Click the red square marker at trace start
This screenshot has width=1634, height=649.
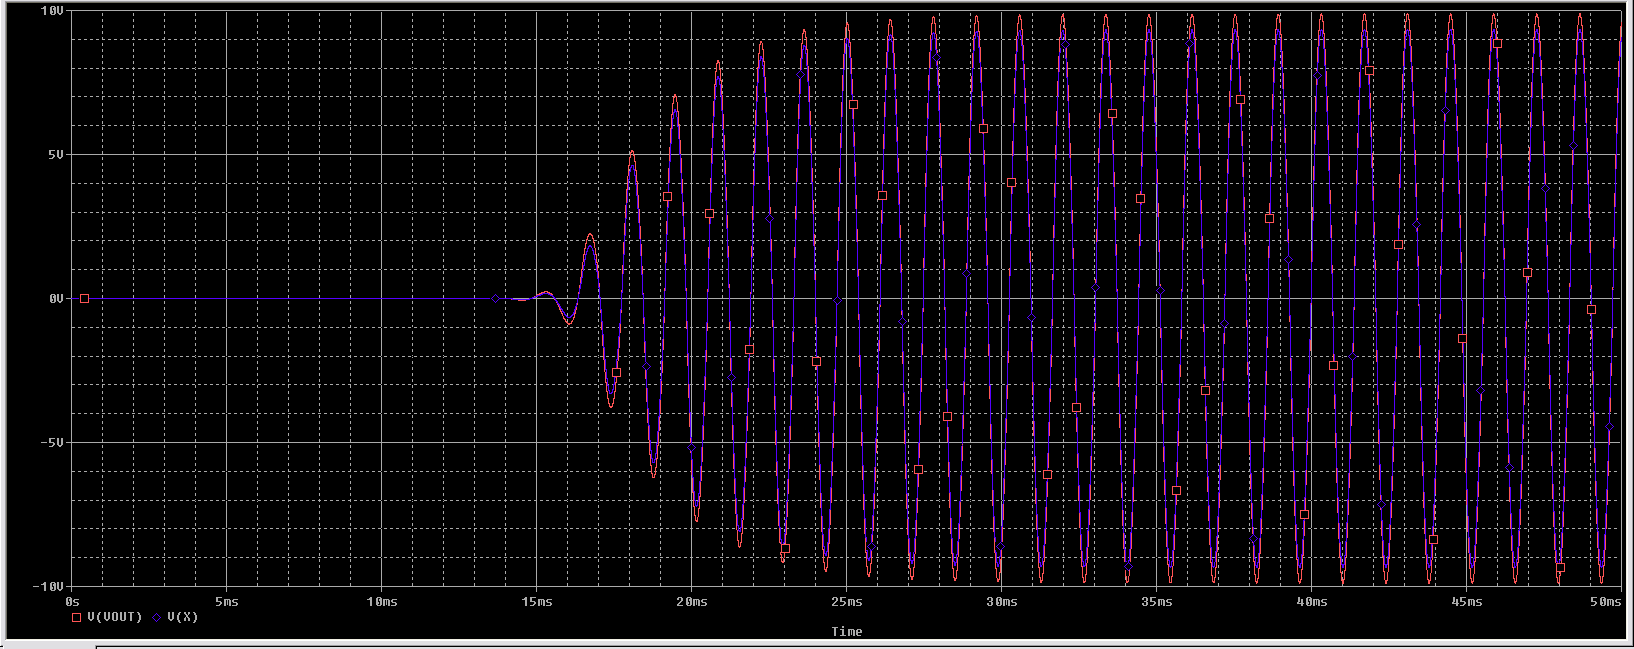coord(84,299)
